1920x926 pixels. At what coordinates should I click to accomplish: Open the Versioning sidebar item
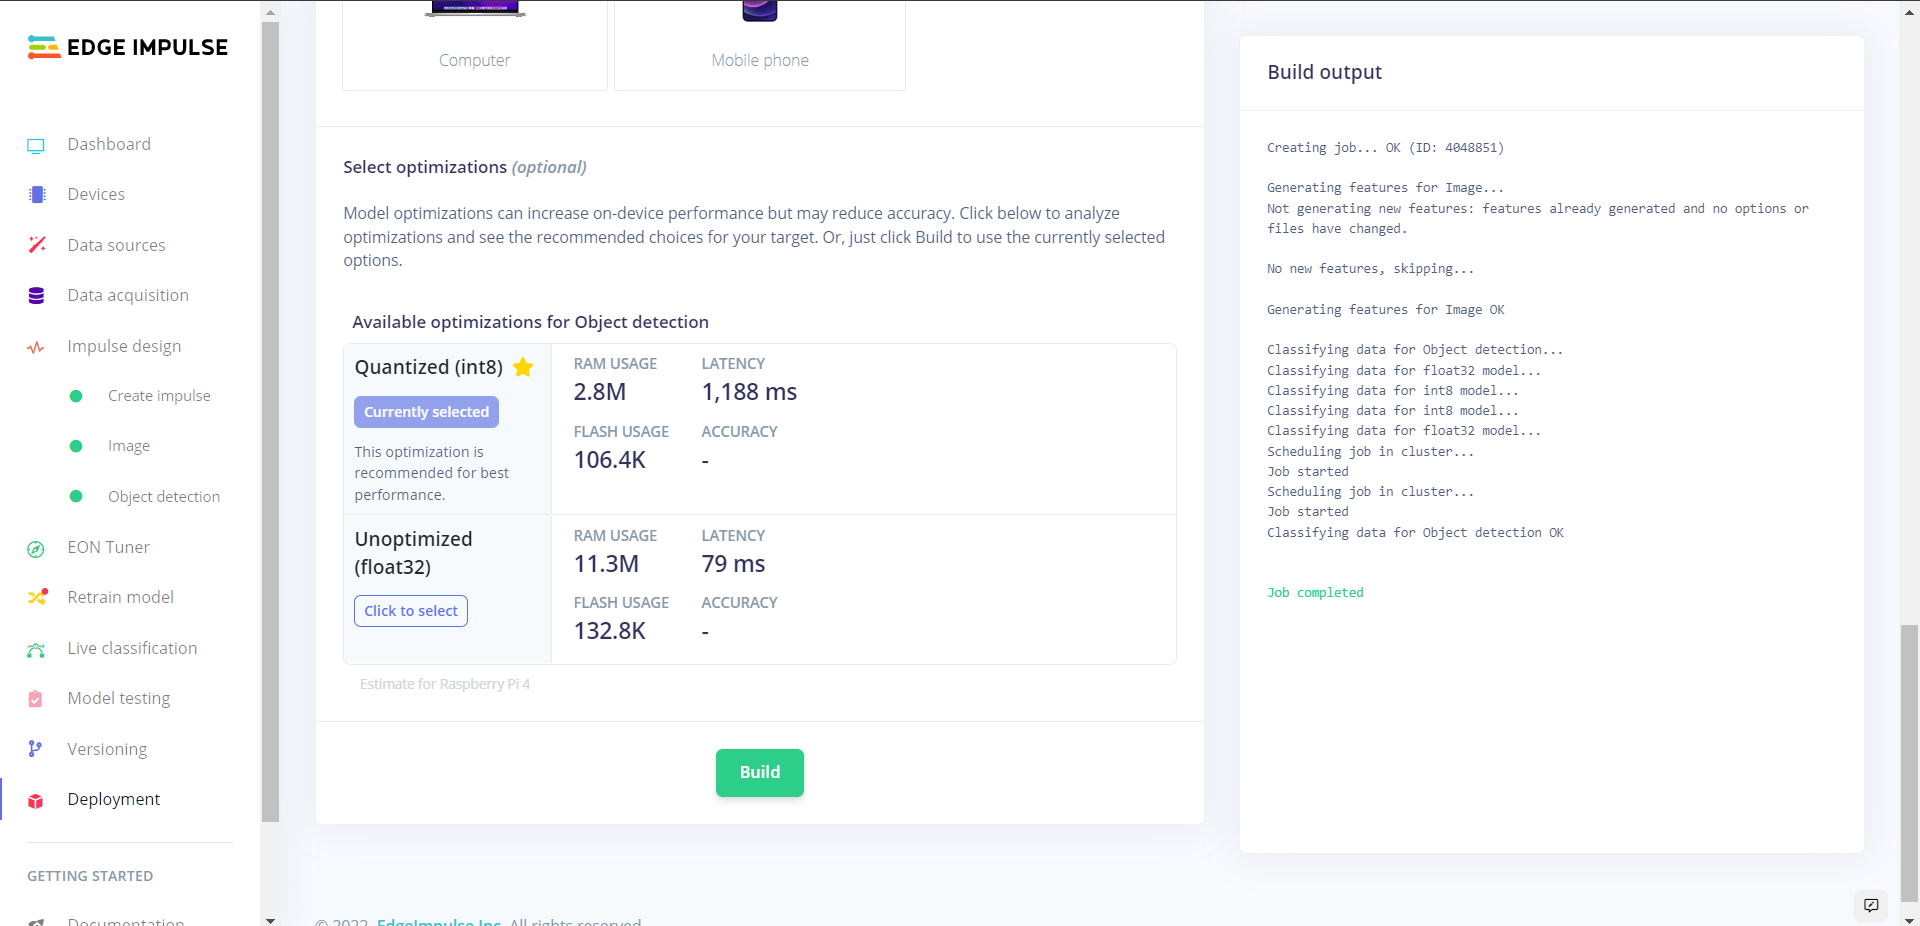click(107, 749)
